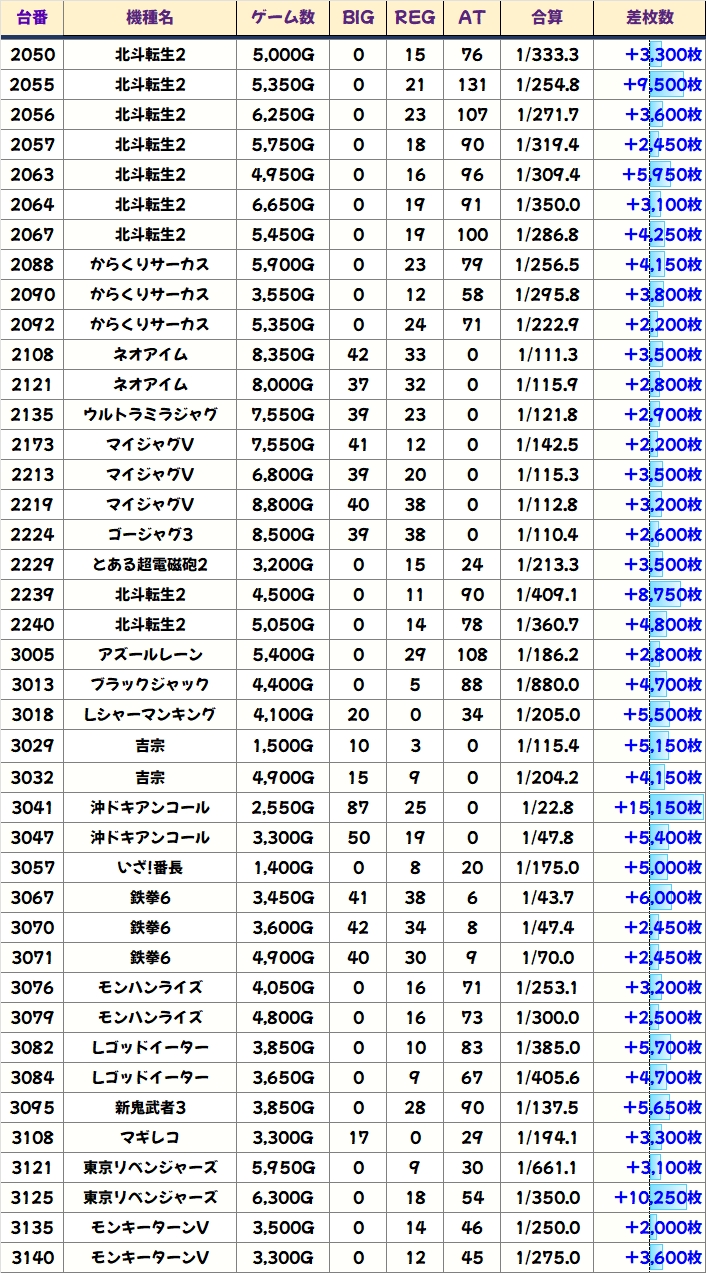Screen dimensions: 706x1273
Task: Click the 機種名 column header
Action: click(150, 18)
